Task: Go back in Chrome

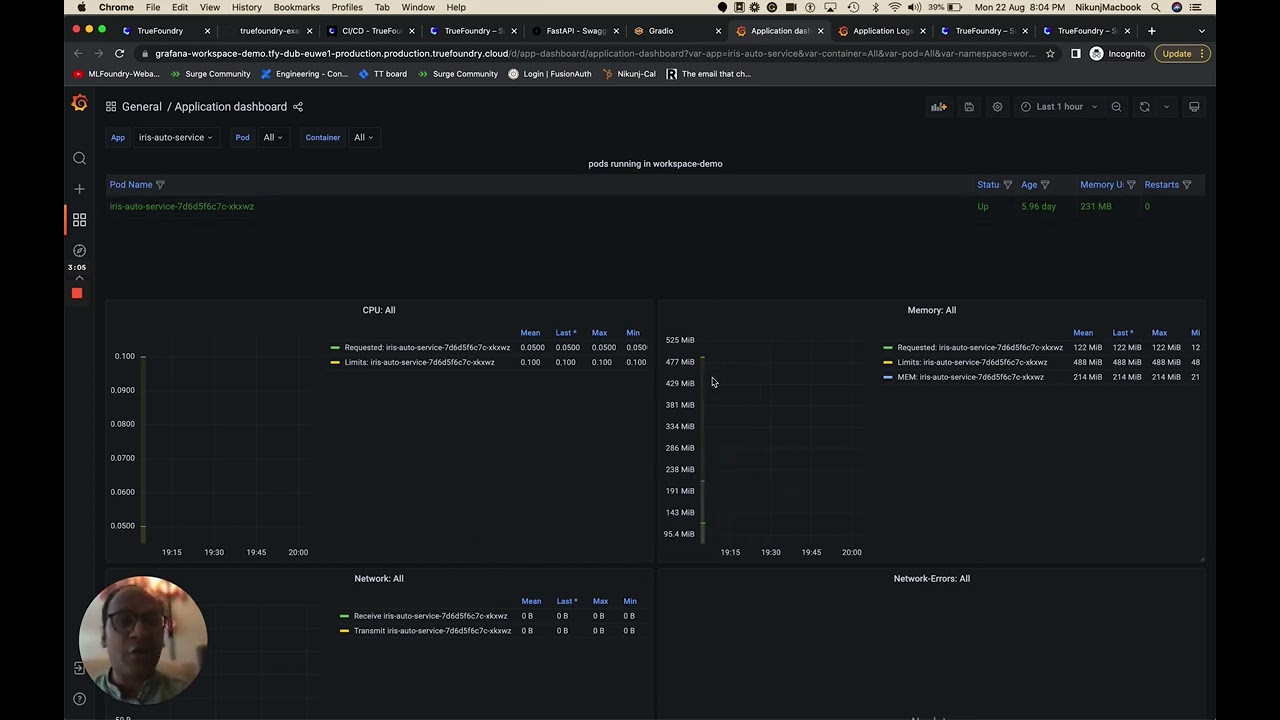Action: 76,53
